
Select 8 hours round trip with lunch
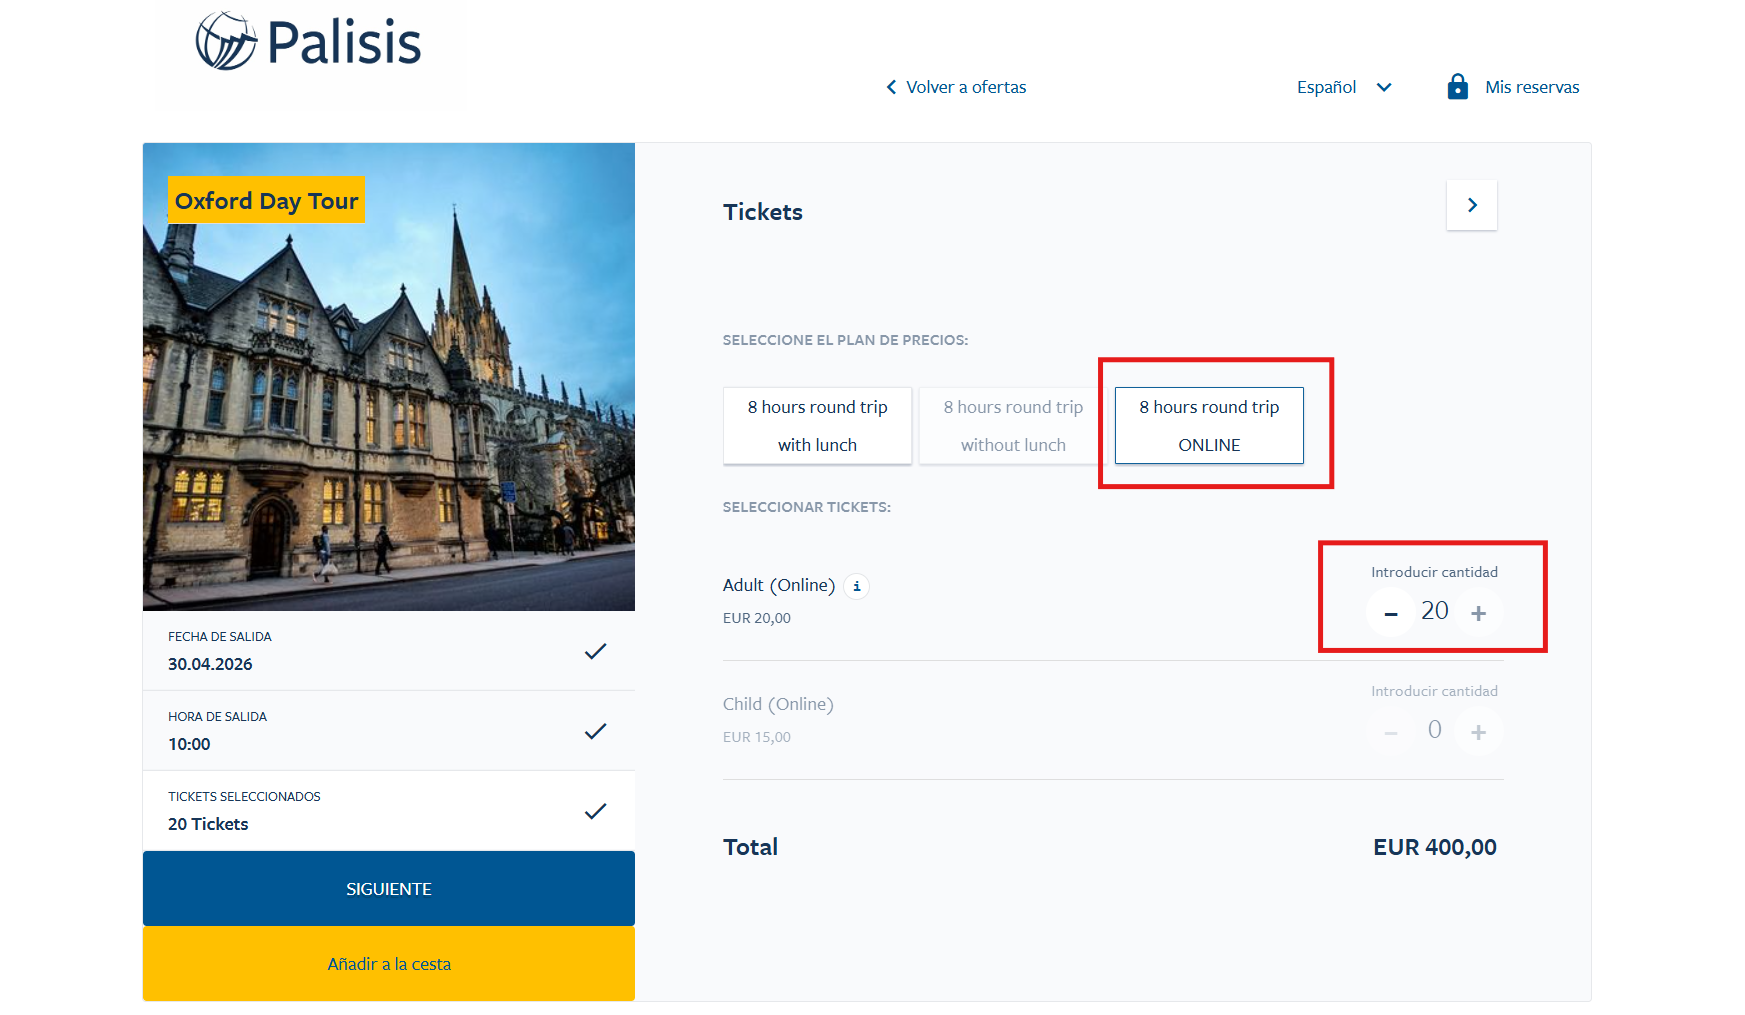(x=817, y=426)
